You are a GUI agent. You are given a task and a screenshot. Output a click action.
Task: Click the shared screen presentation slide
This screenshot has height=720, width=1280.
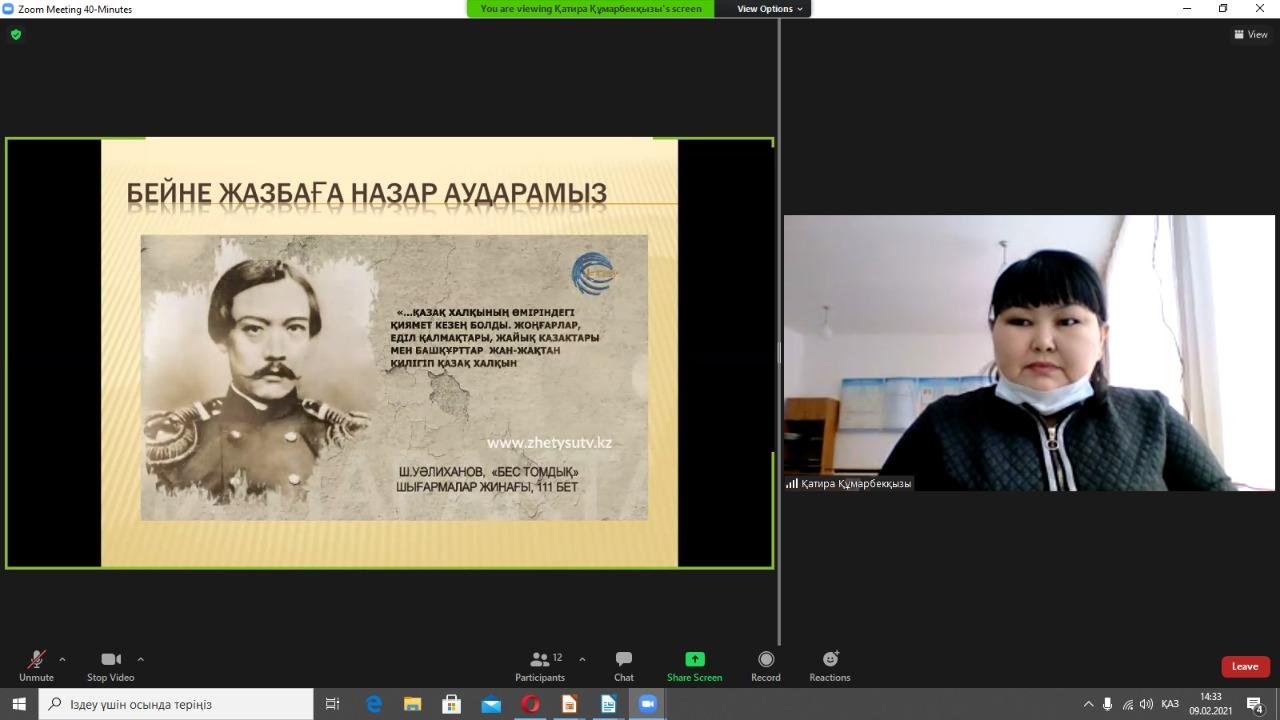click(389, 353)
